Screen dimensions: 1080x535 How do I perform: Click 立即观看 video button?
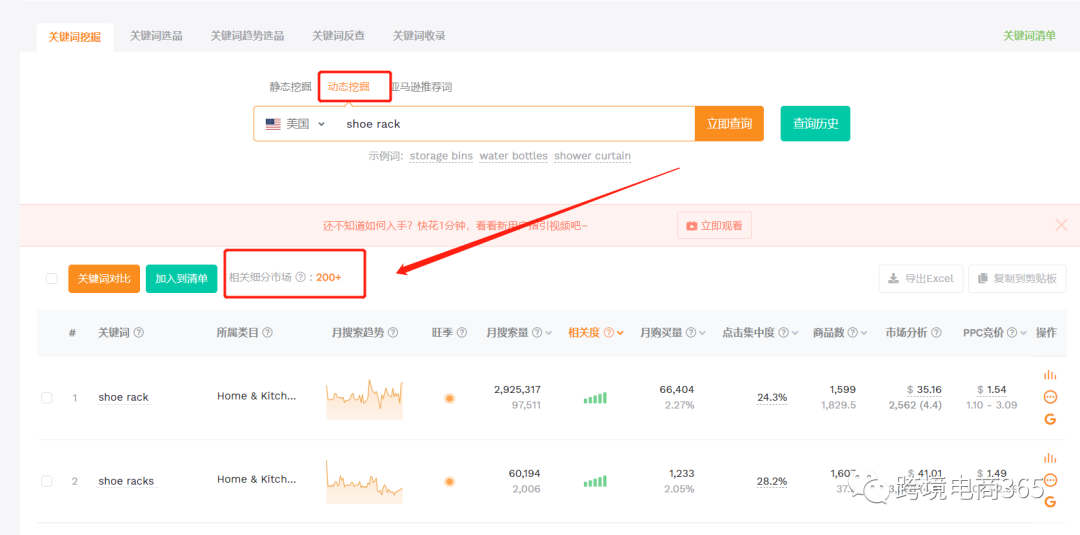tap(714, 226)
